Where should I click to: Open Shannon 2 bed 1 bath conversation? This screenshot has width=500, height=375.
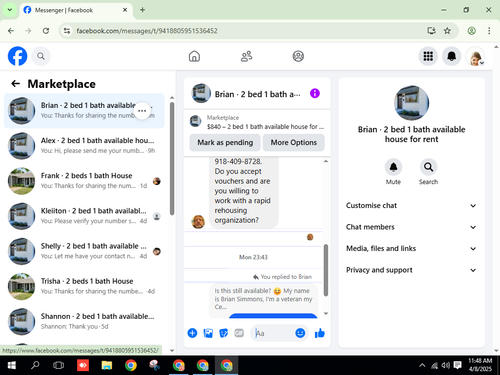[x=84, y=321]
